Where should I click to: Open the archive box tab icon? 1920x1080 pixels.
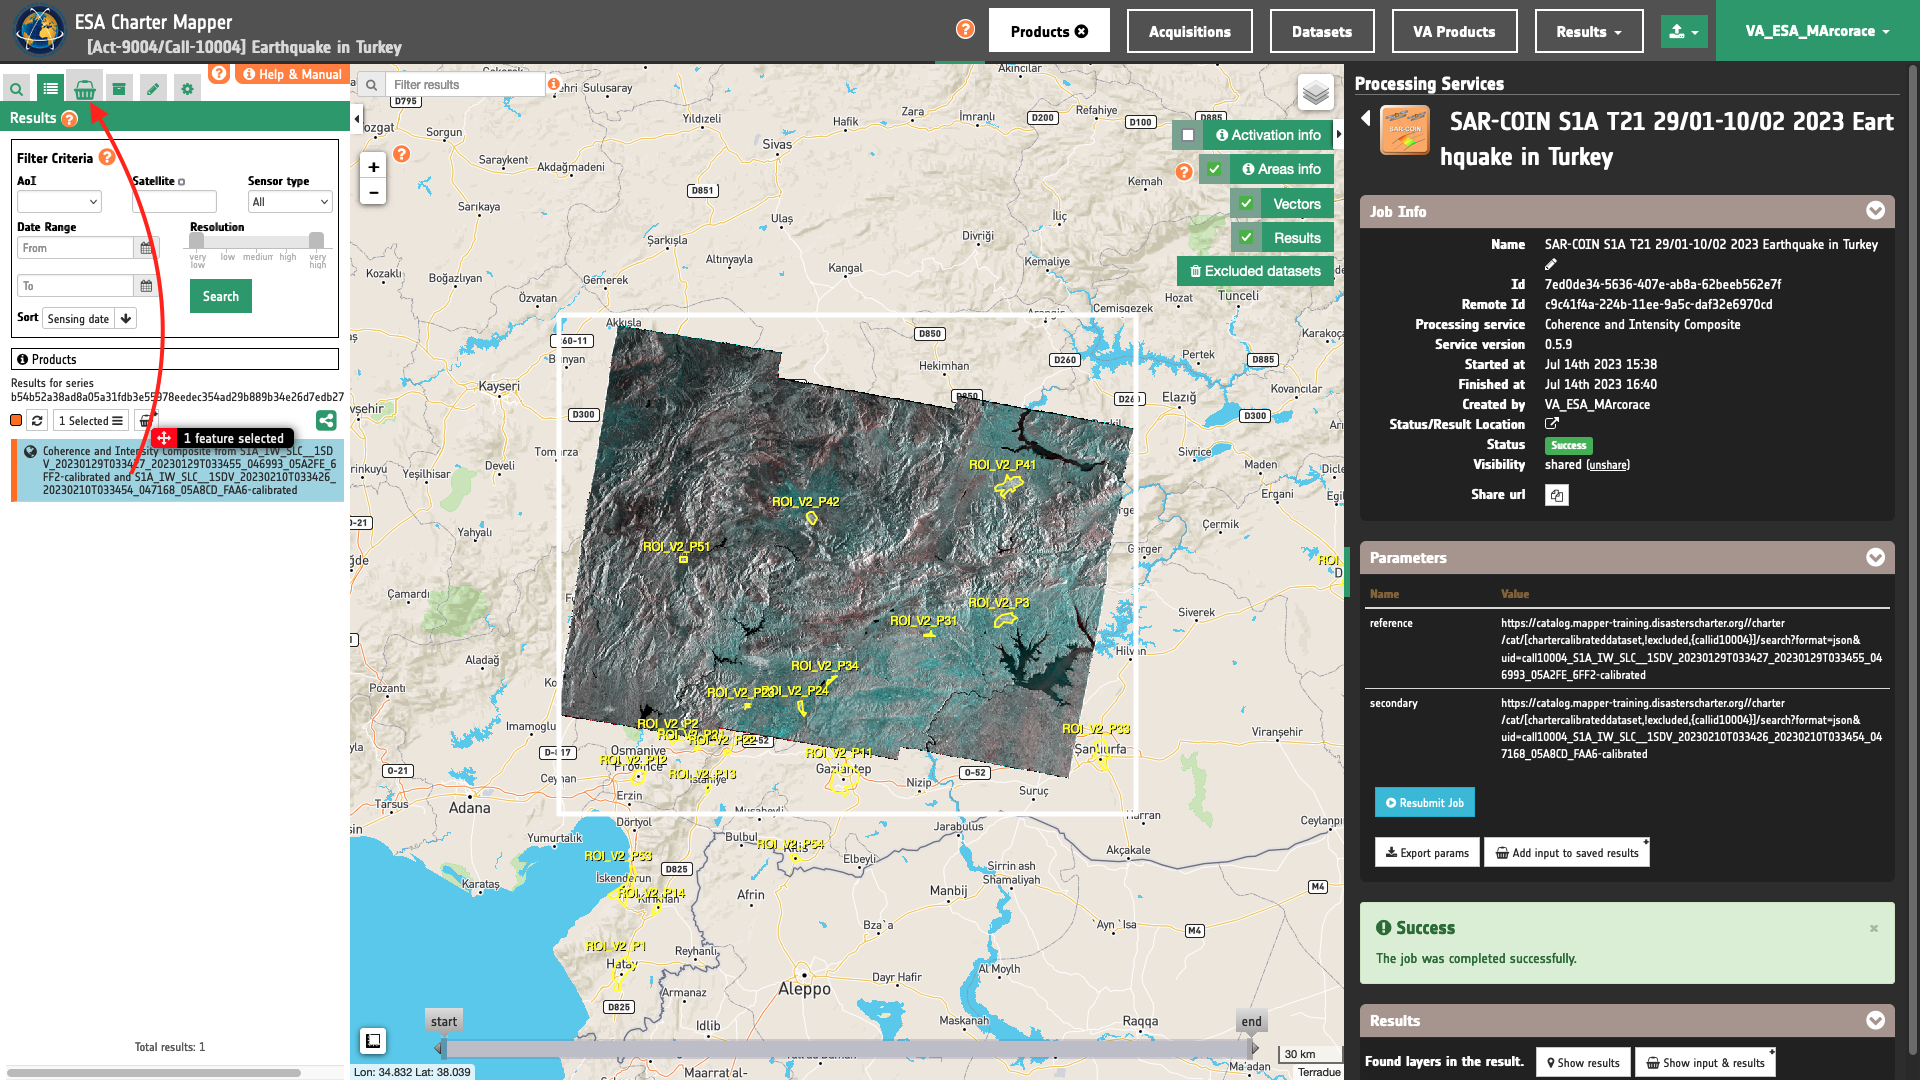[x=119, y=89]
